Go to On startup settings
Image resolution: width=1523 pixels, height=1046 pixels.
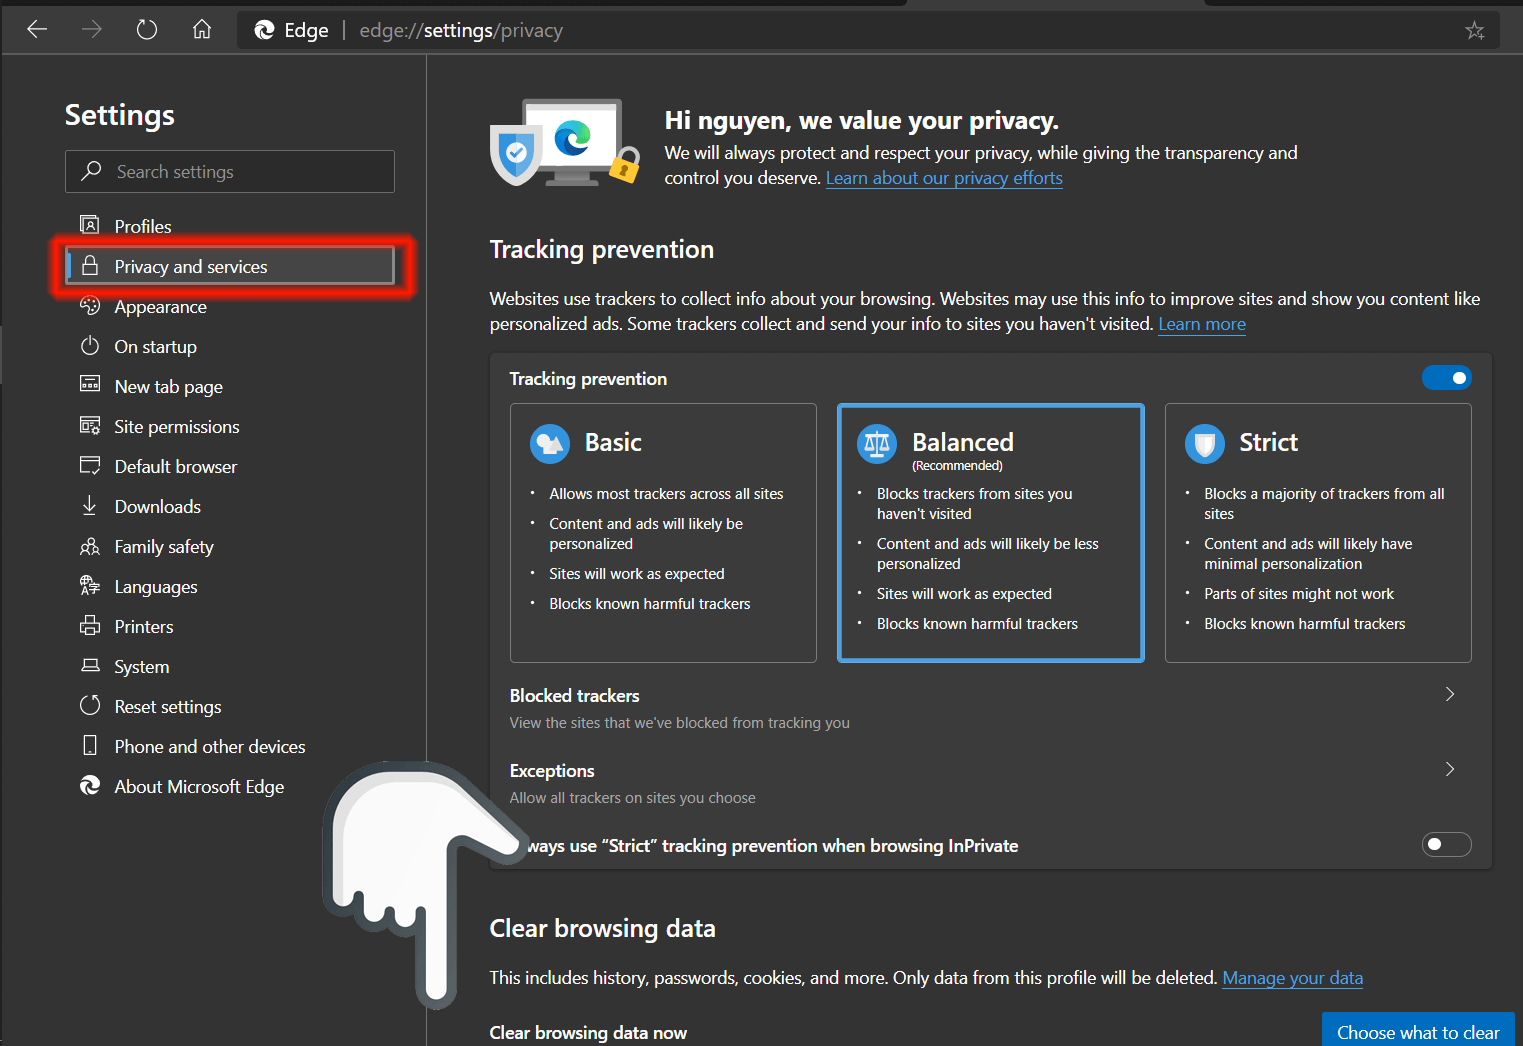pos(230,346)
